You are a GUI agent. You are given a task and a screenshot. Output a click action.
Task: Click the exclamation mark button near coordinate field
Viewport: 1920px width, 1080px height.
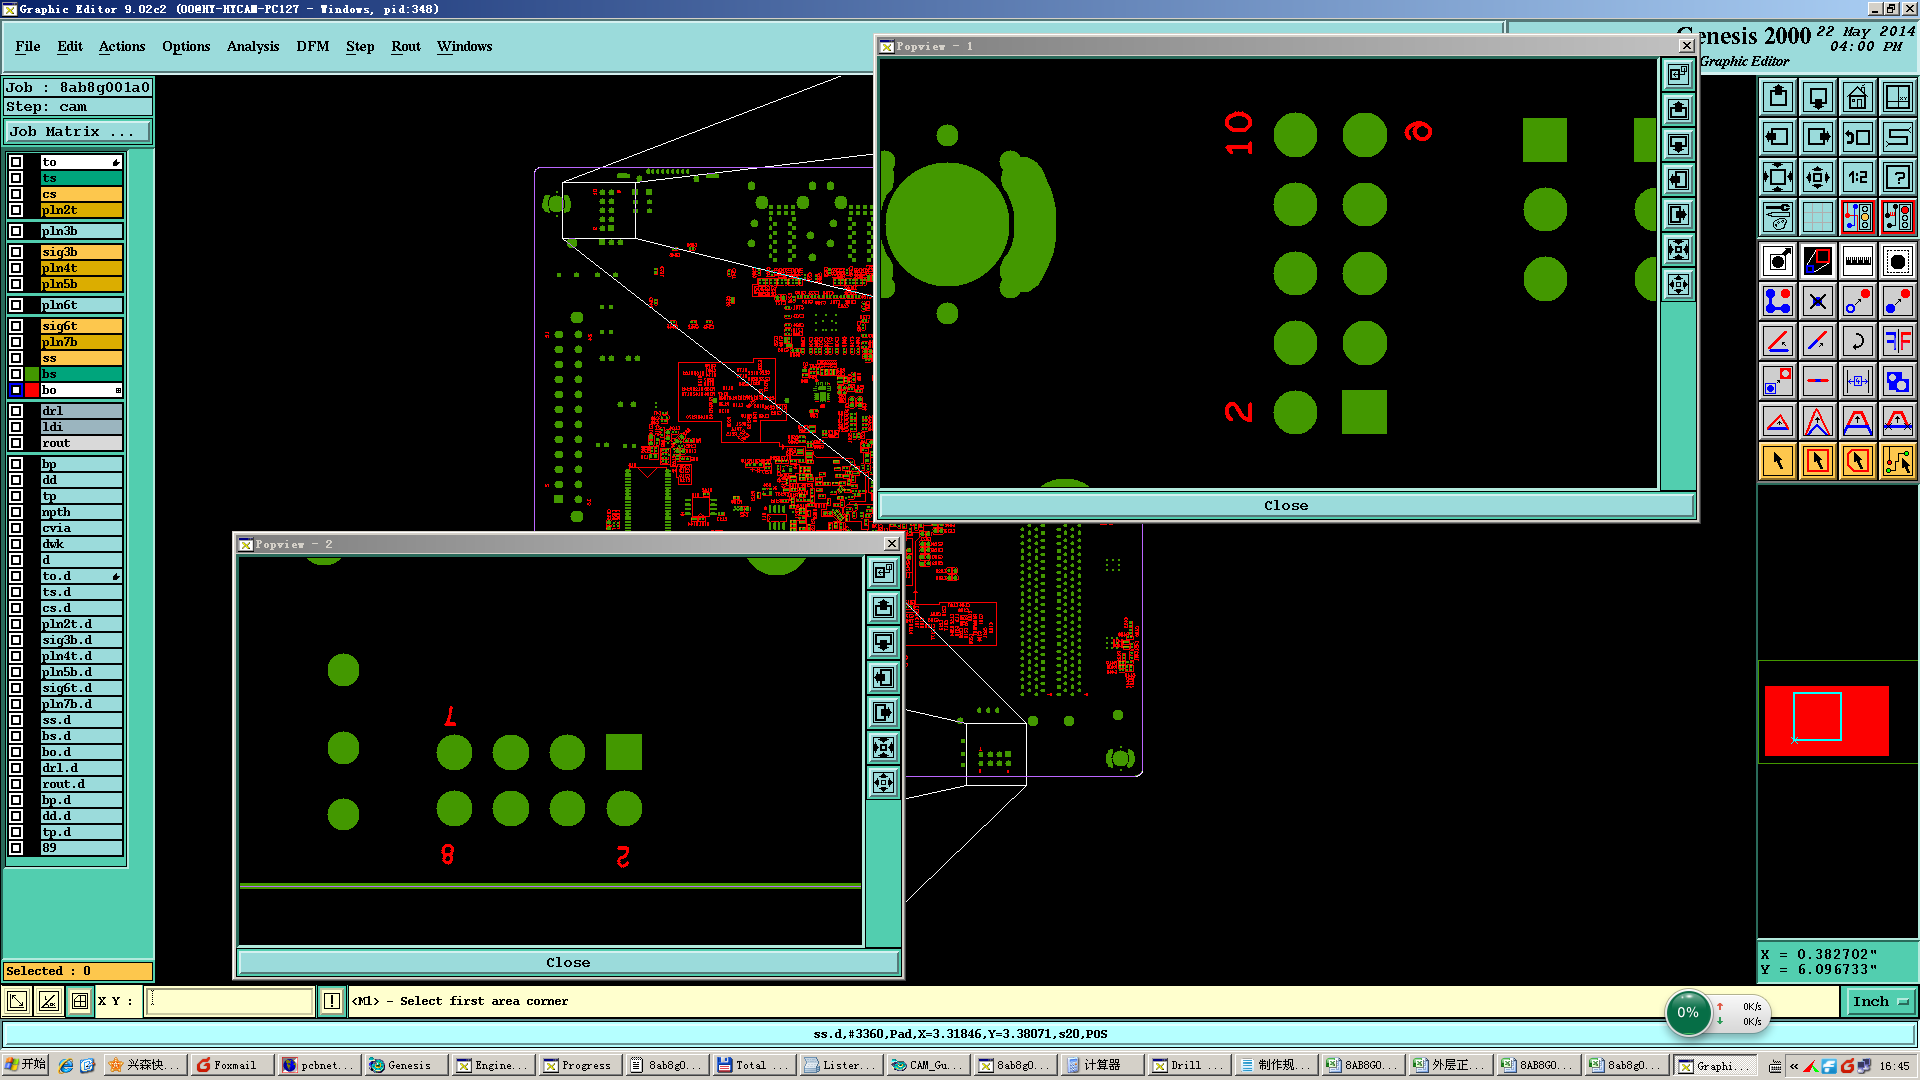[332, 1001]
